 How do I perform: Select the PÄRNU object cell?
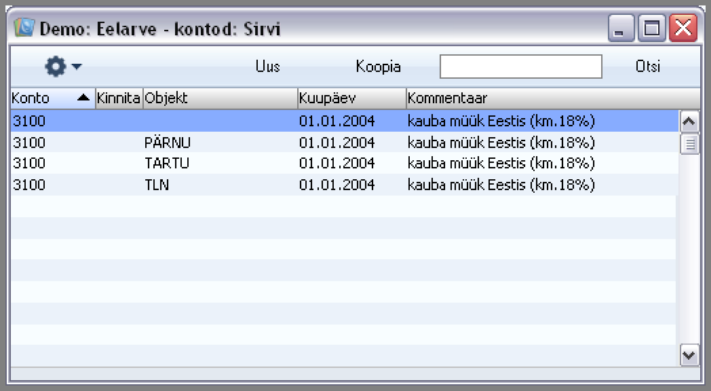(167, 142)
